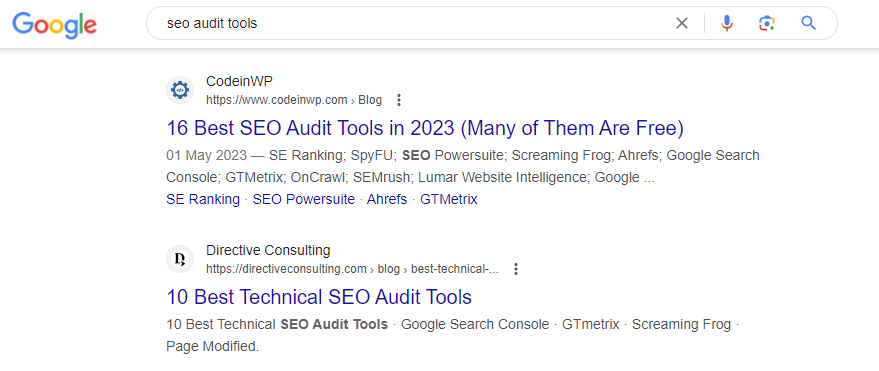Follow the SE Ranking sitelink
This screenshot has width=879, height=371.
[203, 200]
